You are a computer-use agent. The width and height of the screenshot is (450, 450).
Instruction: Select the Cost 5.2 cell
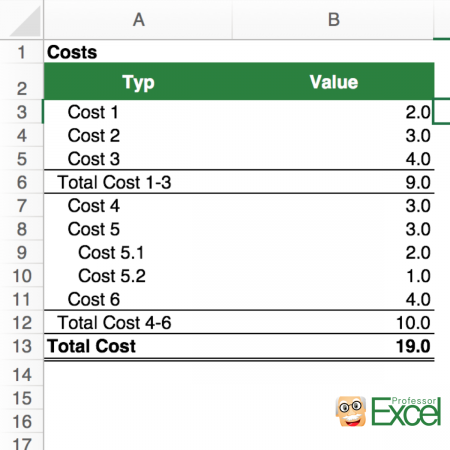click(x=138, y=276)
